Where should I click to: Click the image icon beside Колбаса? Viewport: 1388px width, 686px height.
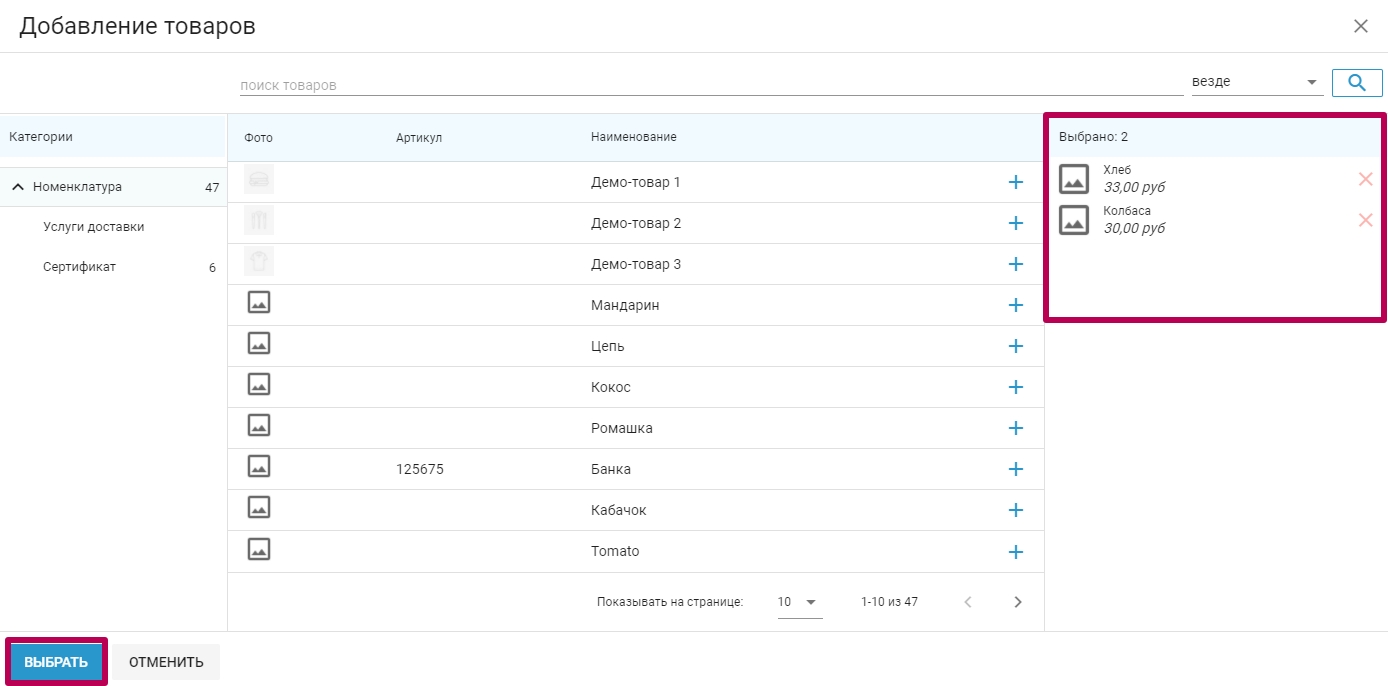pos(1074,220)
